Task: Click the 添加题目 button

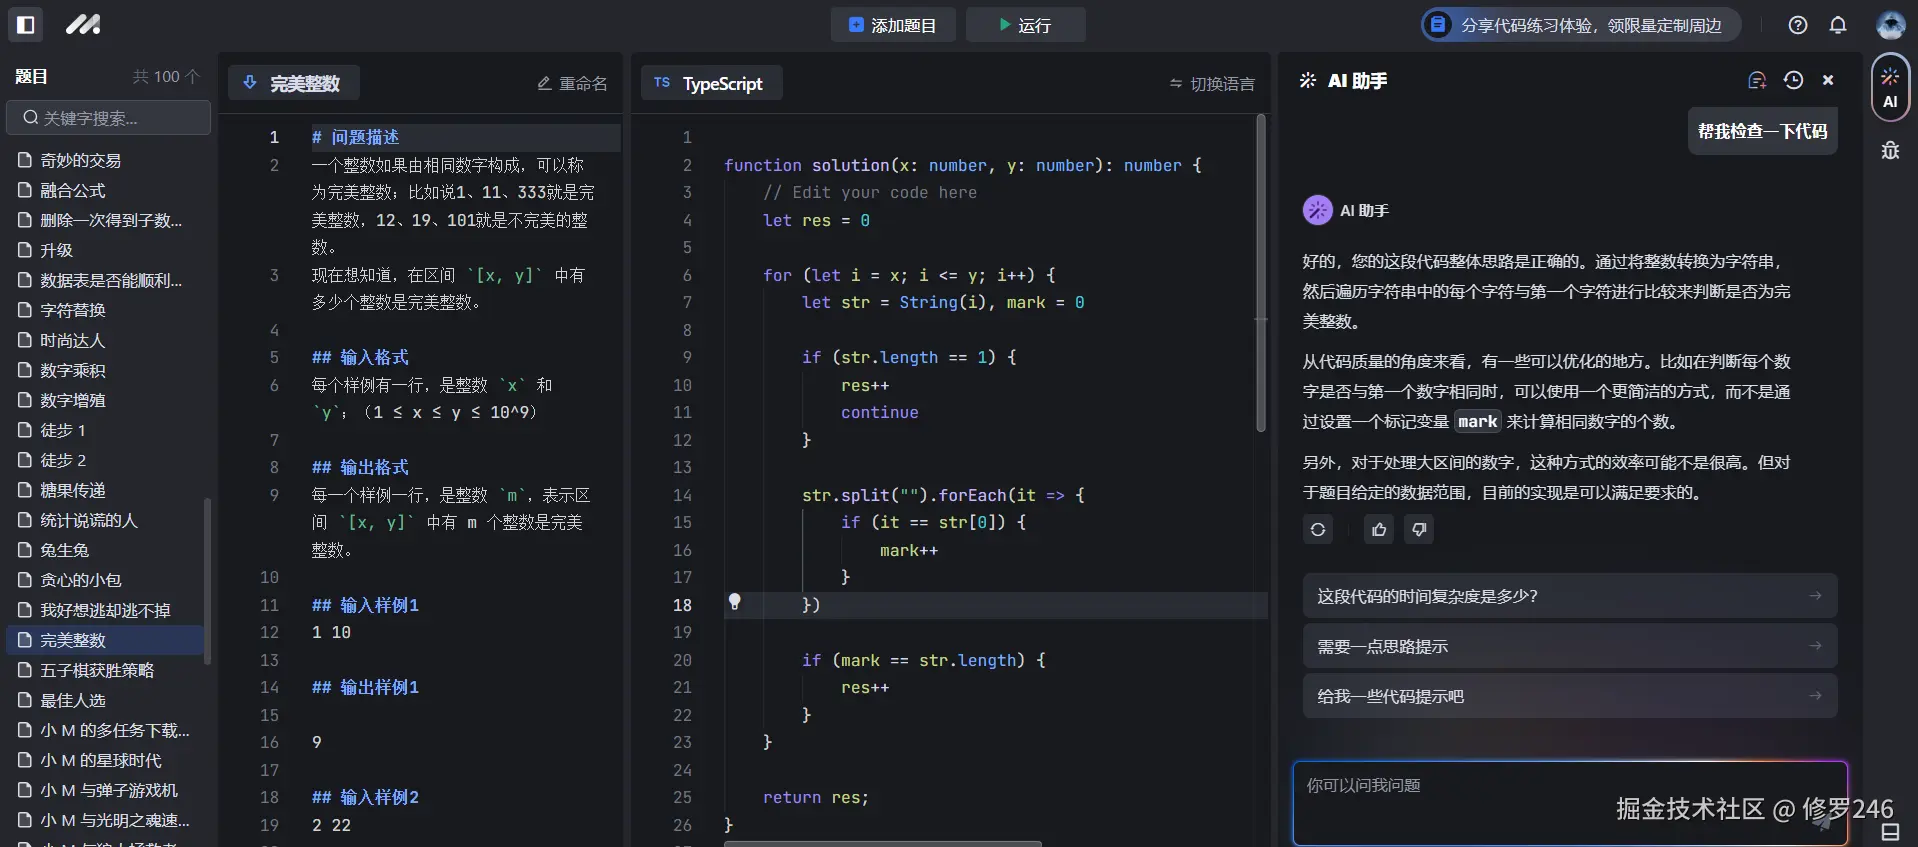Action: 892,25
